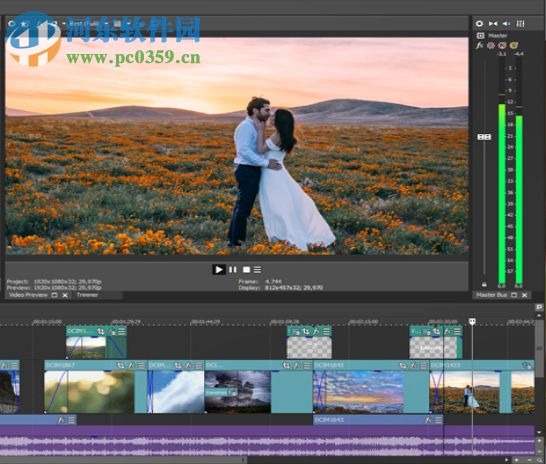This screenshot has width=546, height=464.
Task: Click insert bus icon beside Master label
Action: (480, 36)
